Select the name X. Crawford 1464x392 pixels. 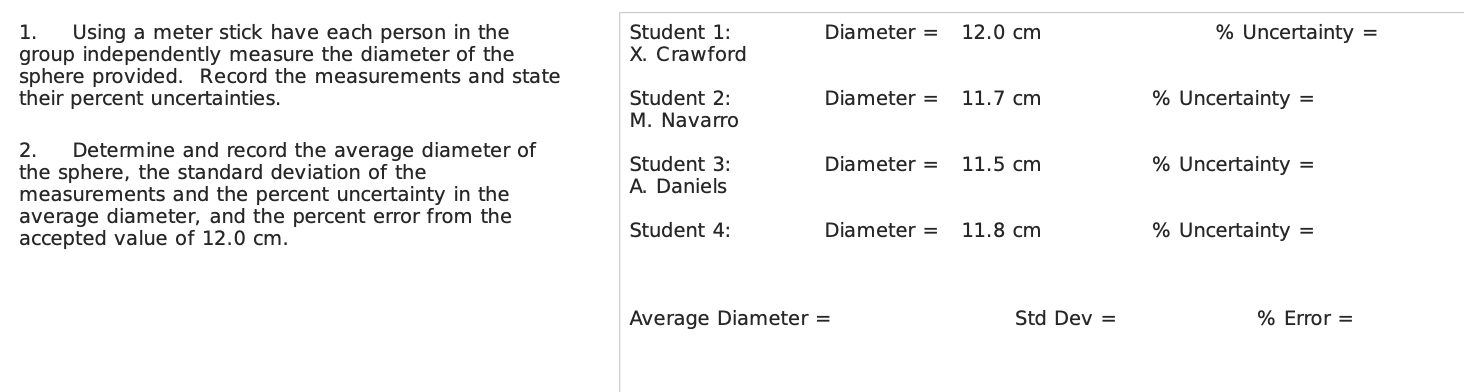(x=688, y=54)
